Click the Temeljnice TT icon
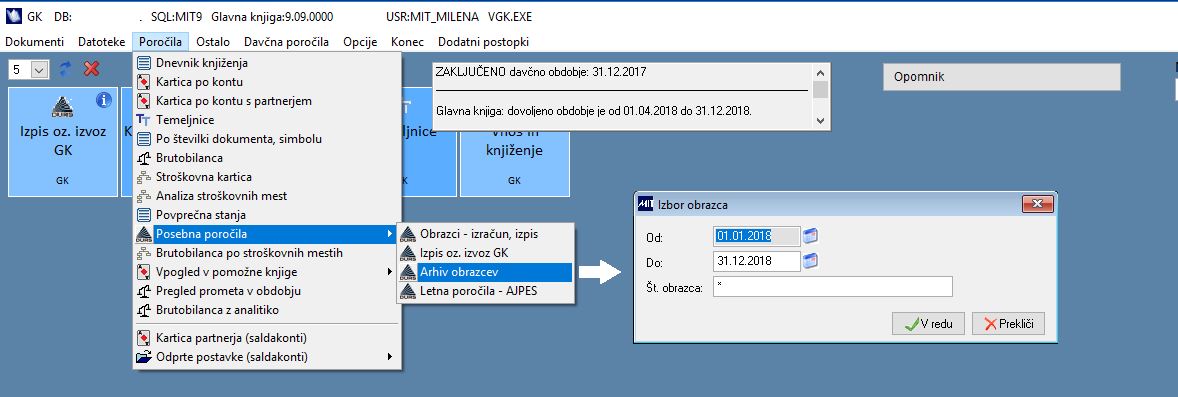The height and width of the screenshot is (397, 1178). coord(143,120)
